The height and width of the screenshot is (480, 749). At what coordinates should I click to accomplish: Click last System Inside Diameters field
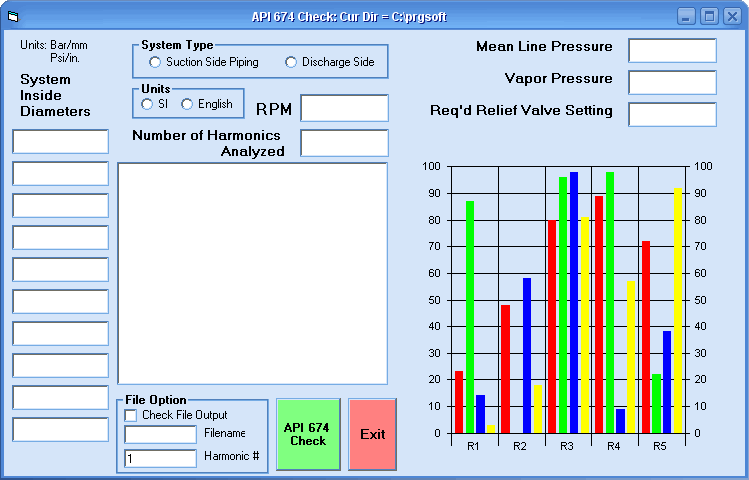click(x=61, y=429)
